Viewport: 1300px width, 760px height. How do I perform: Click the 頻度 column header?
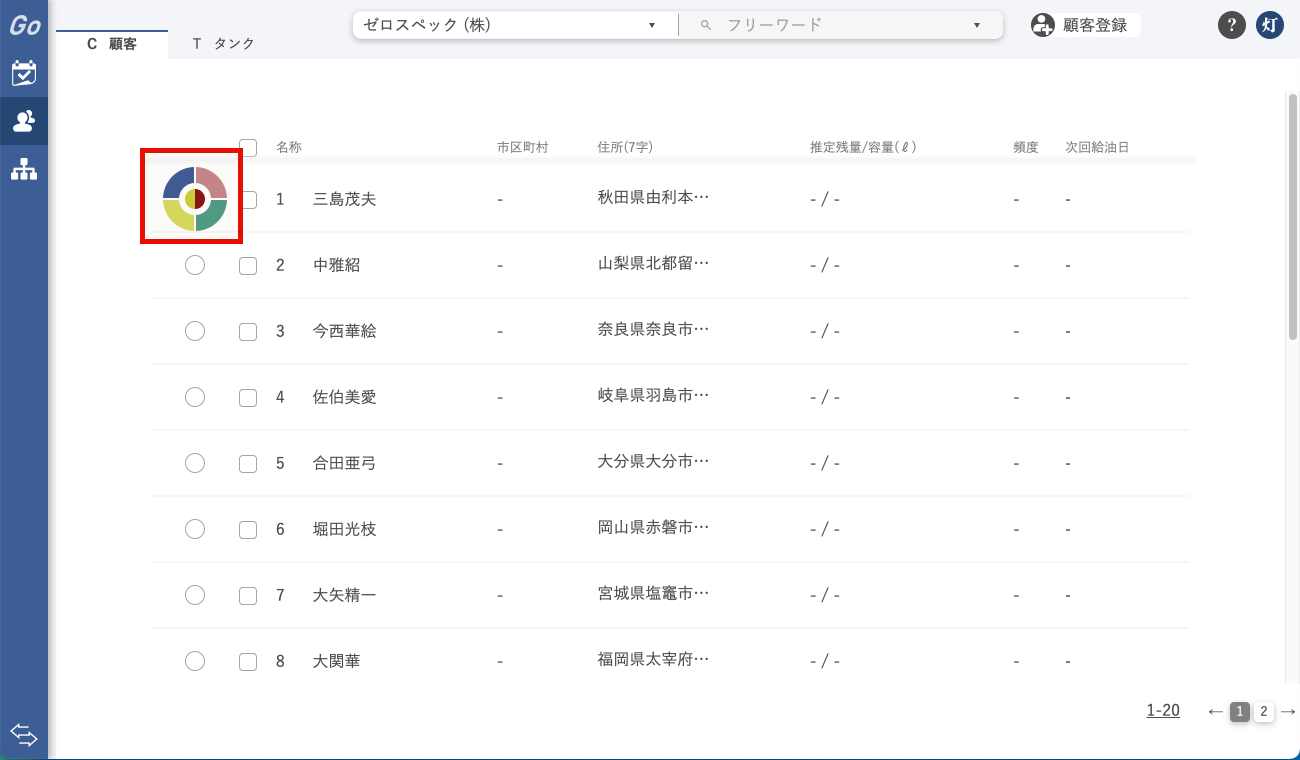pos(1026,147)
